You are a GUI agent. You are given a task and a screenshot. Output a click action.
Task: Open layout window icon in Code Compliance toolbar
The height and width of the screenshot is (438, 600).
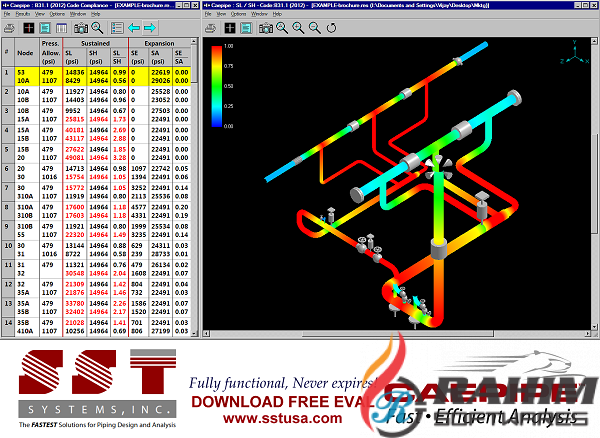coord(45,28)
